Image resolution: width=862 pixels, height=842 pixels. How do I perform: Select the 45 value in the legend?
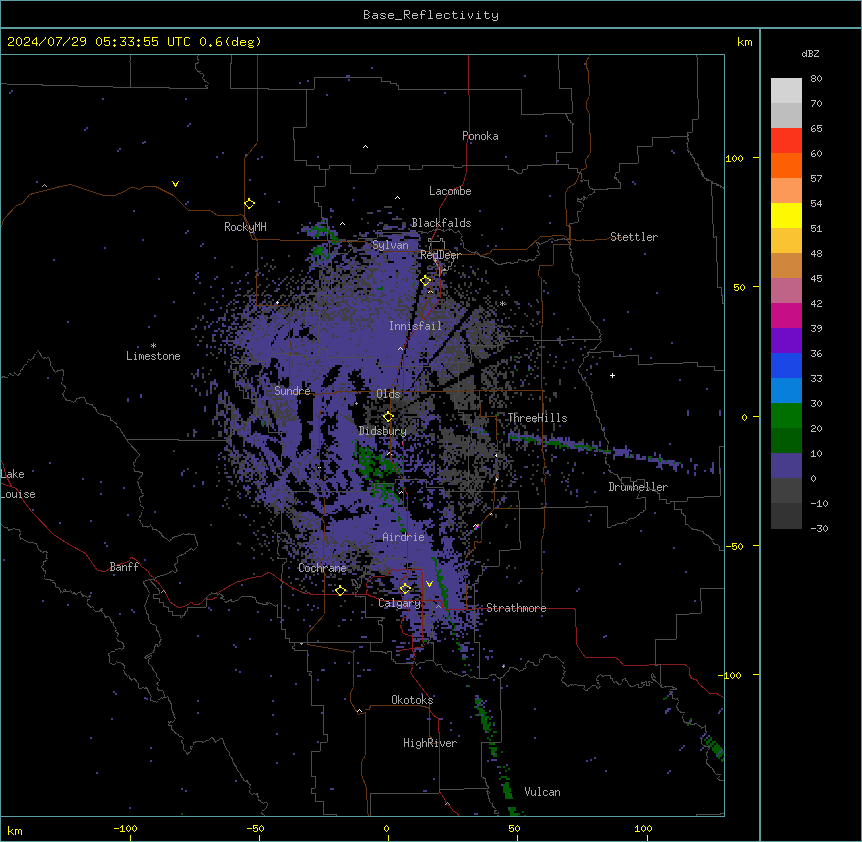[x=816, y=279]
